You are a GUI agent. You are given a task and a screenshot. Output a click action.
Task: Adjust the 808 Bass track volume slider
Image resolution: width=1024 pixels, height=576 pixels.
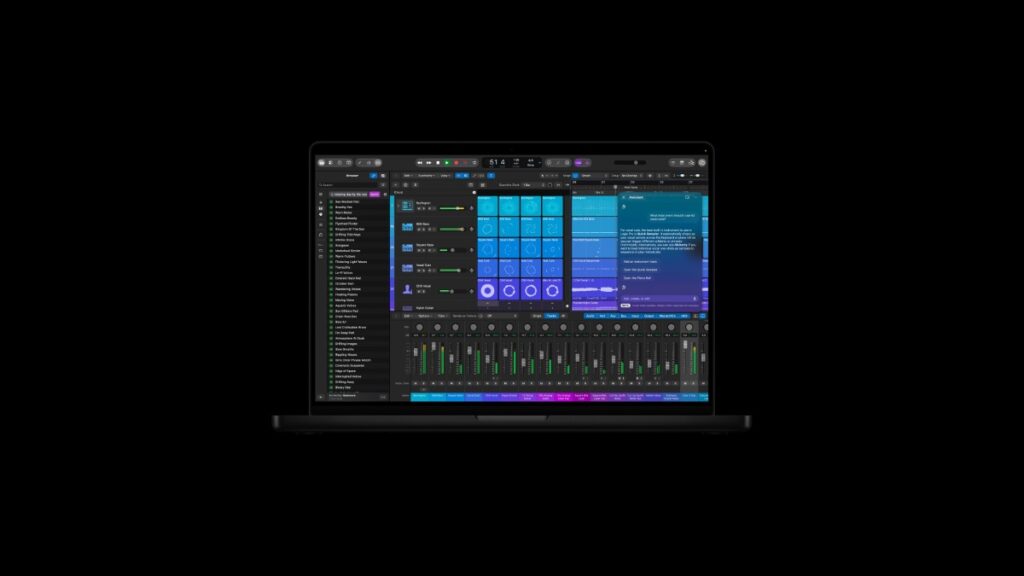(x=452, y=229)
